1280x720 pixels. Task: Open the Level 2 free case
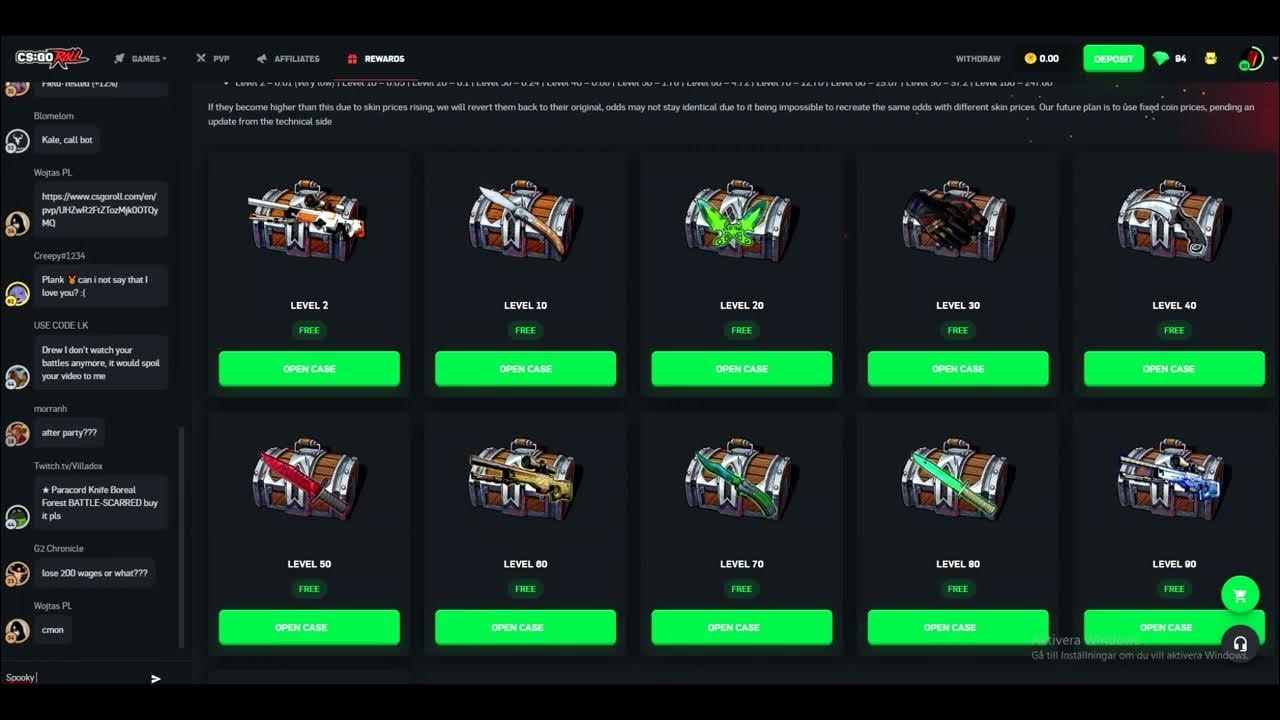tap(309, 368)
